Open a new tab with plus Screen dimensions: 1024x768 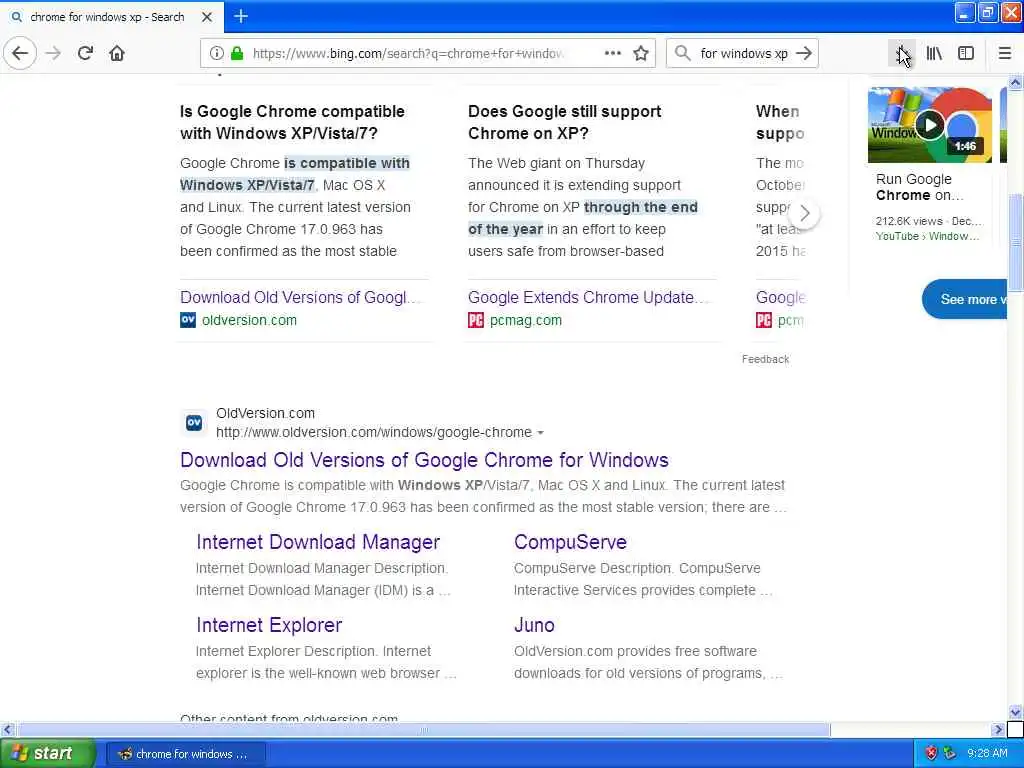241,16
